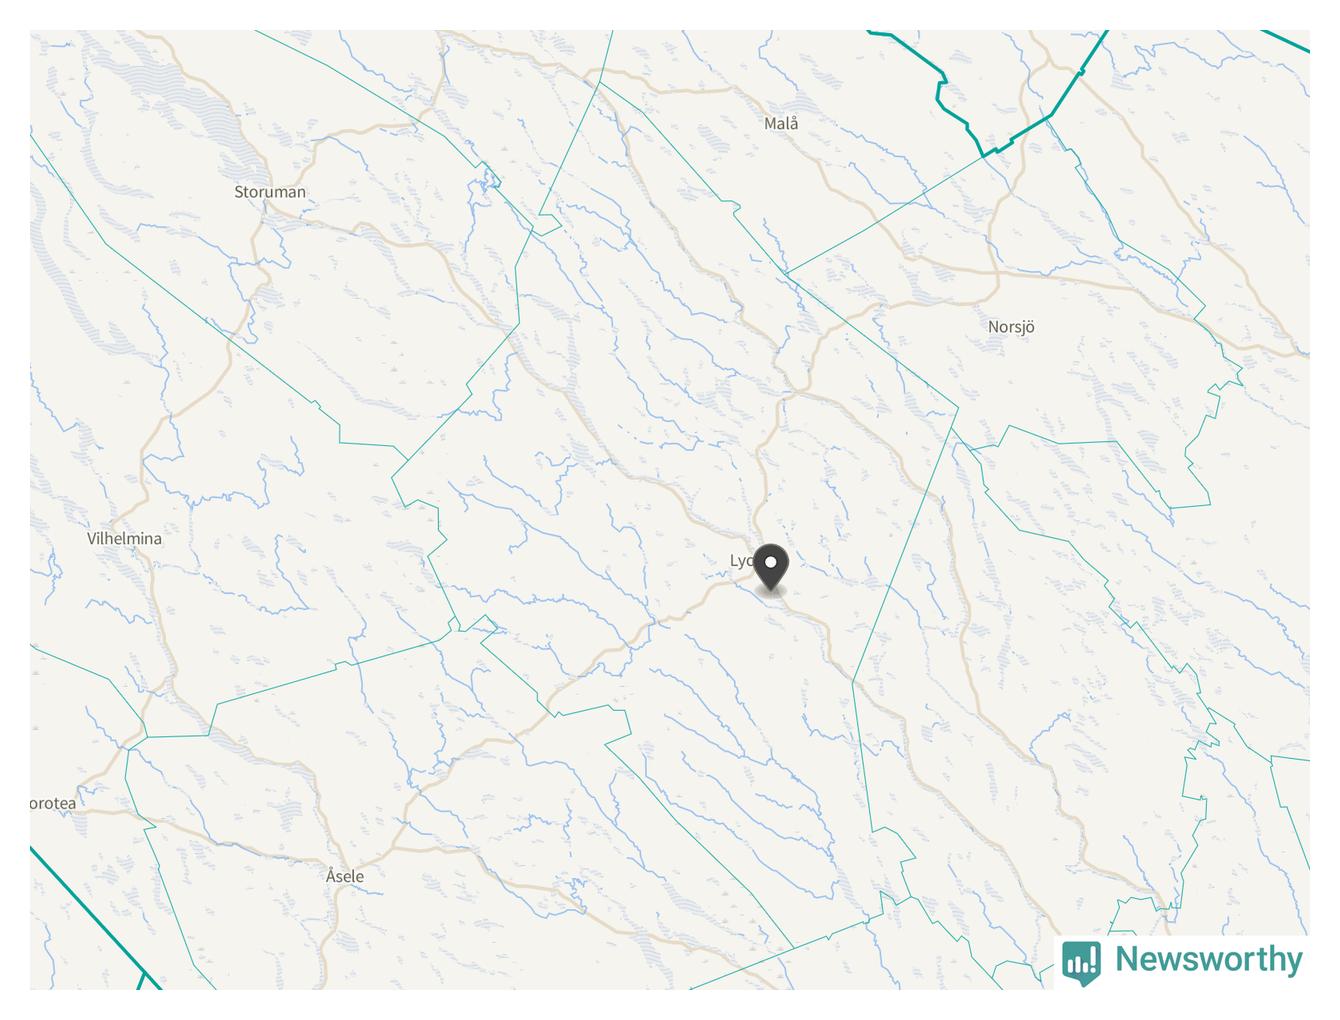Screen dimensions: 1340x1020
Task: Select the Storuman town label
Action: 270,192
